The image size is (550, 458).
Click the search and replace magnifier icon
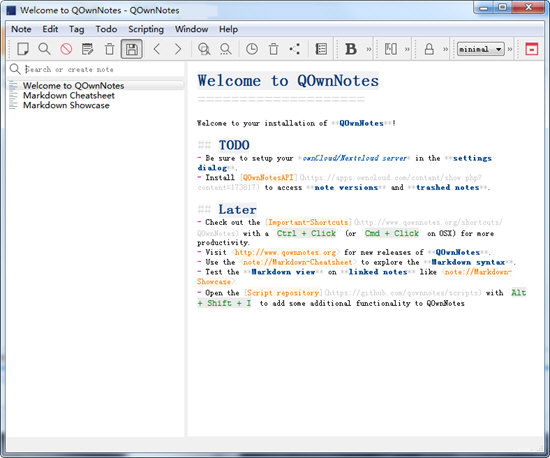[226, 49]
